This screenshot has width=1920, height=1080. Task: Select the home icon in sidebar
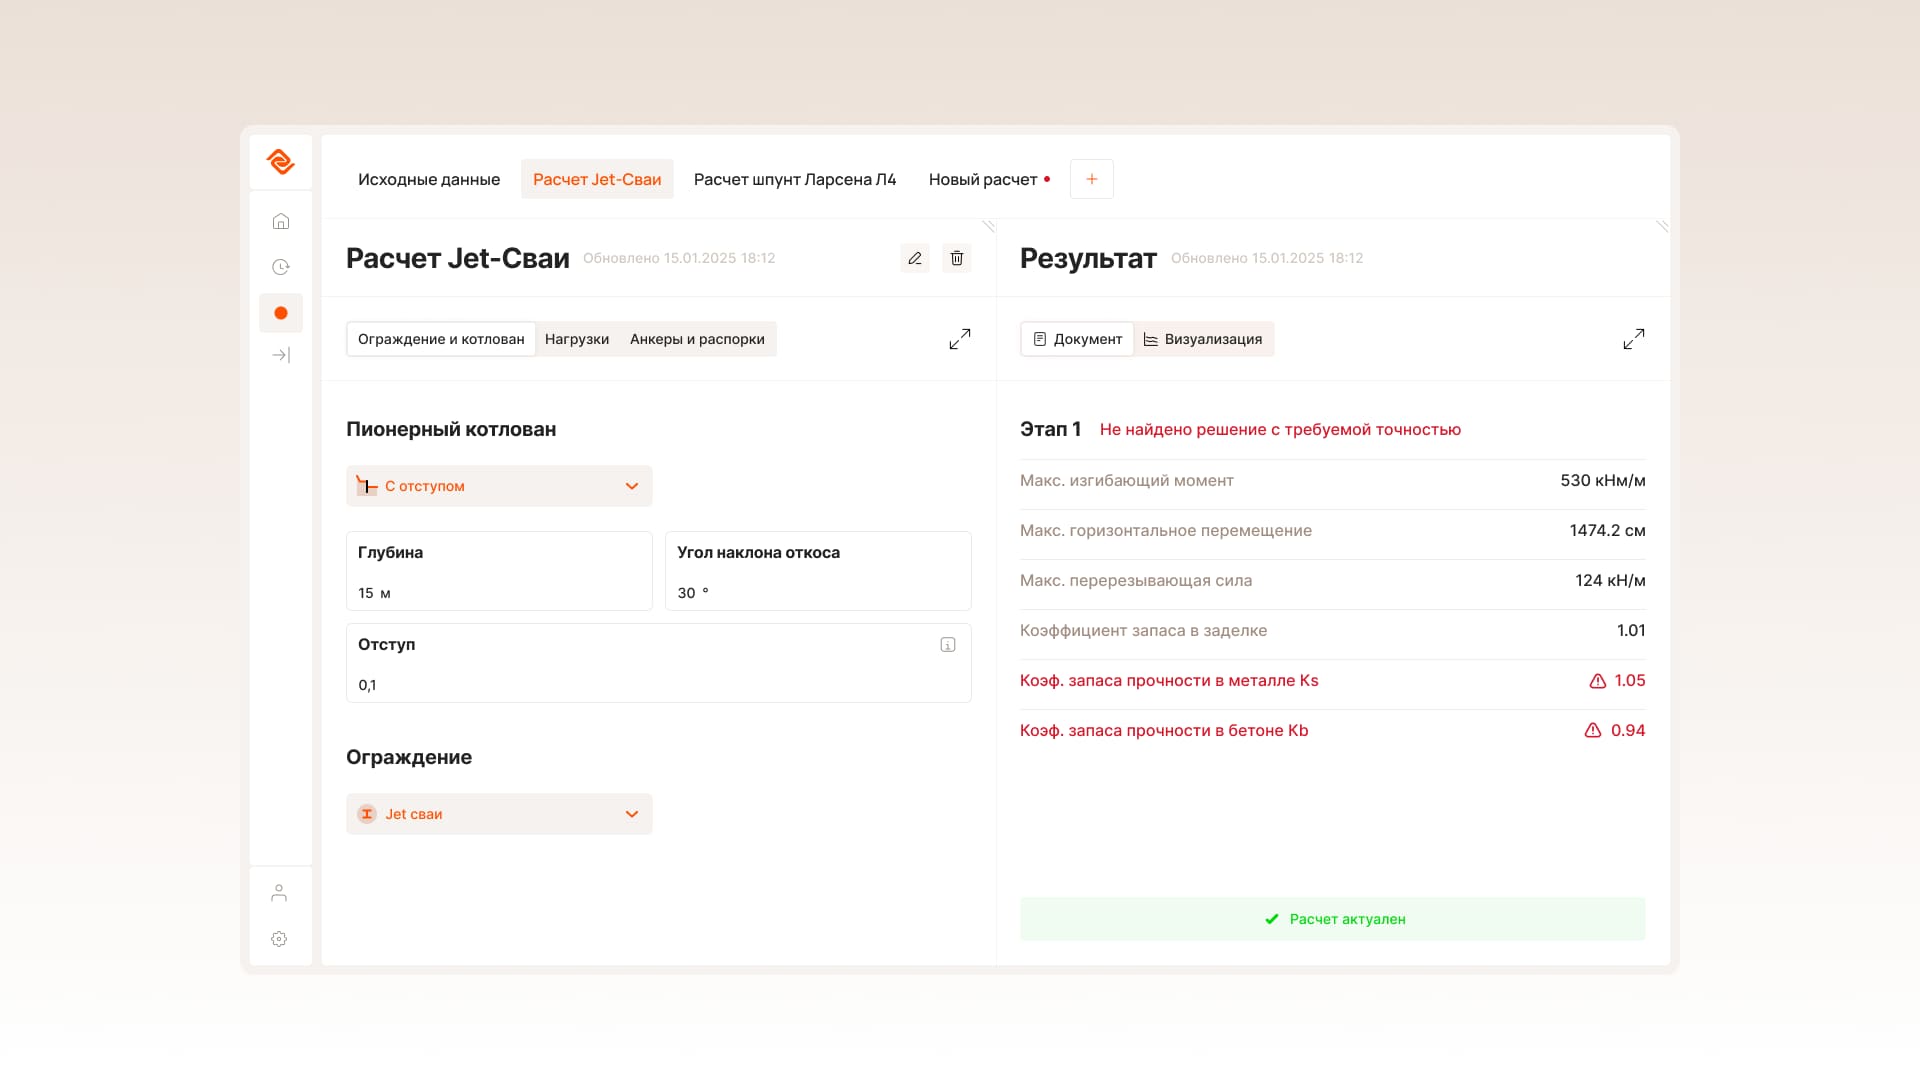[280, 221]
